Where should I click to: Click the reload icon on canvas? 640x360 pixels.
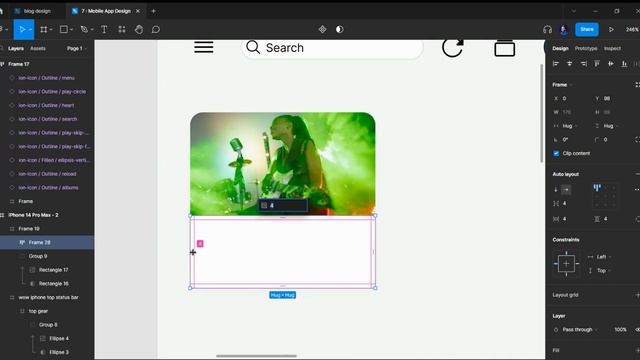(453, 47)
